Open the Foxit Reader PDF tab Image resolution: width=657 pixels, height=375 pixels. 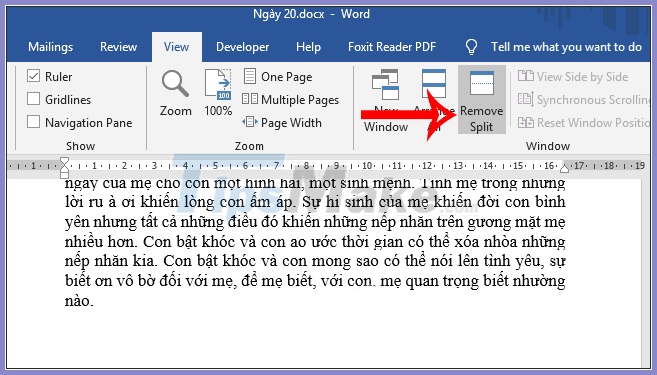[x=392, y=47]
